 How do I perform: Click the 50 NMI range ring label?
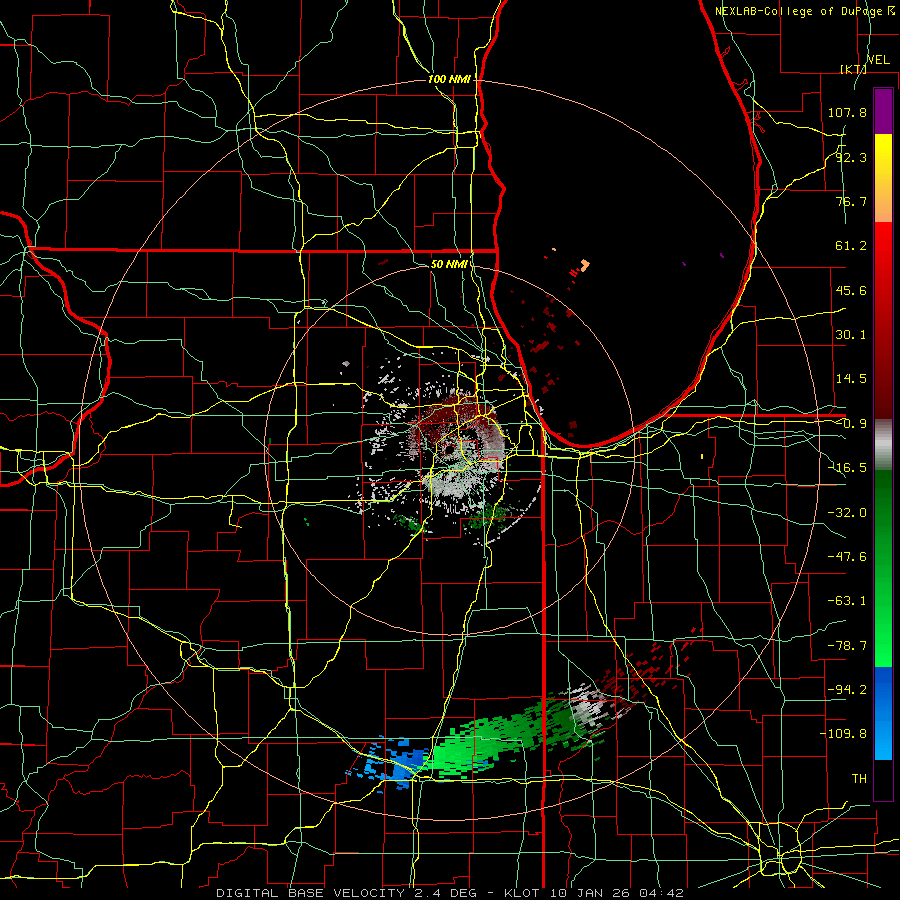[449, 264]
